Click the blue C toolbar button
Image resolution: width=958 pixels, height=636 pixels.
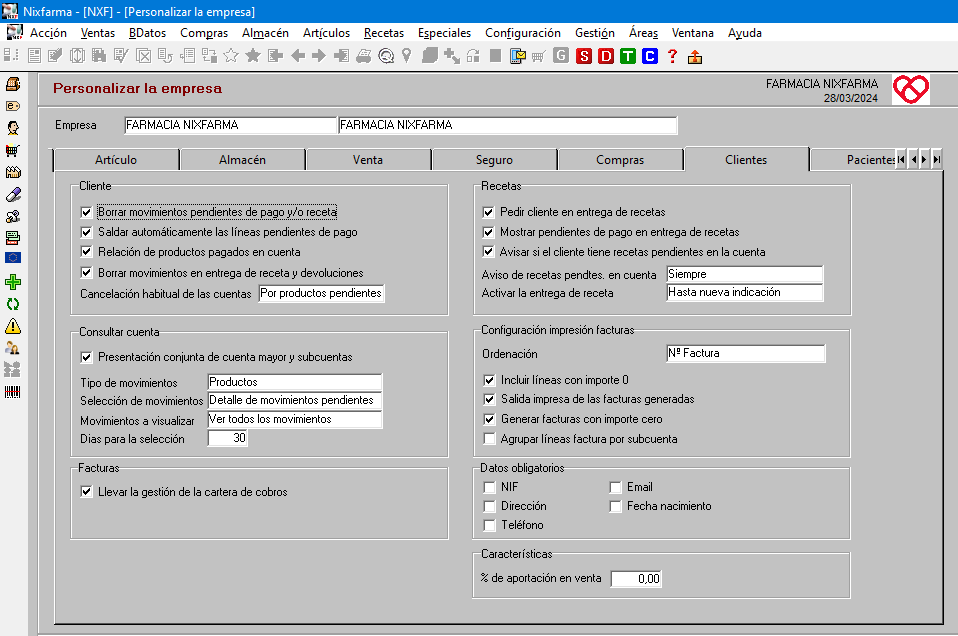coord(649,56)
